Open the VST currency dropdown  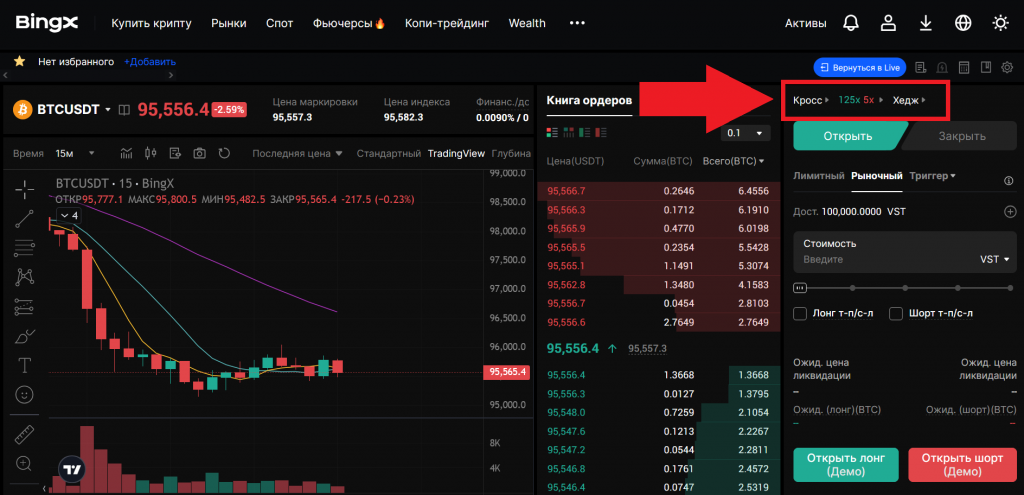(993, 259)
